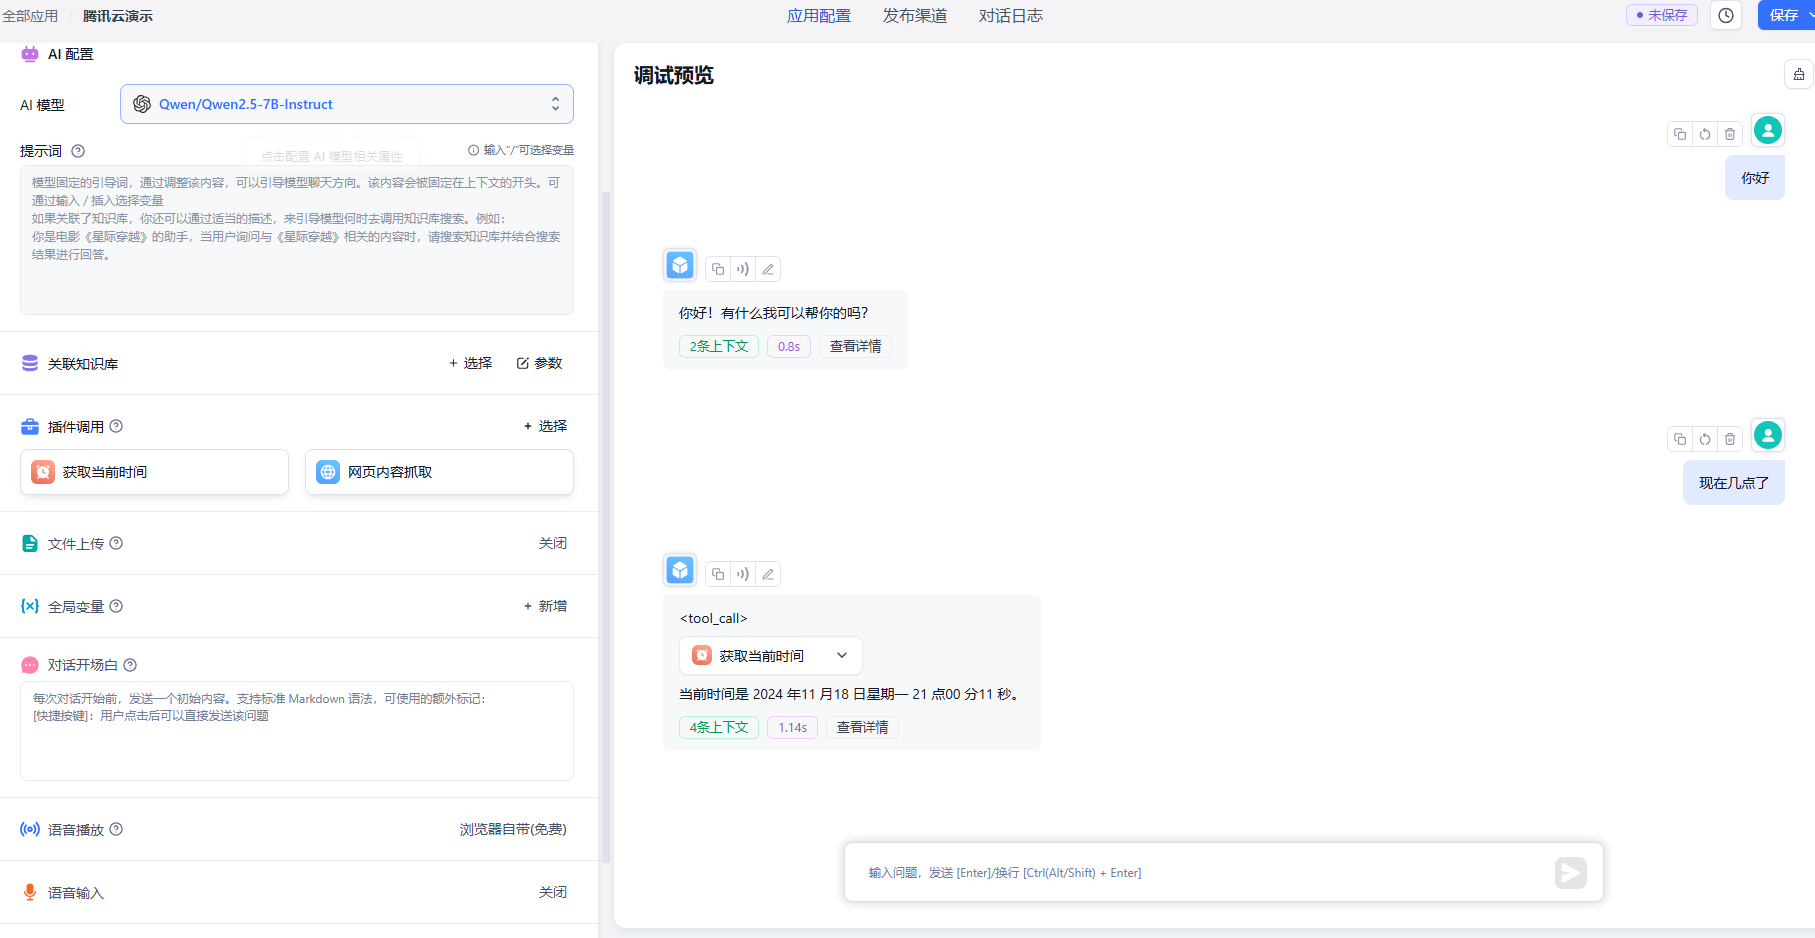Click the left panel vertical scrollbar

coord(605,526)
